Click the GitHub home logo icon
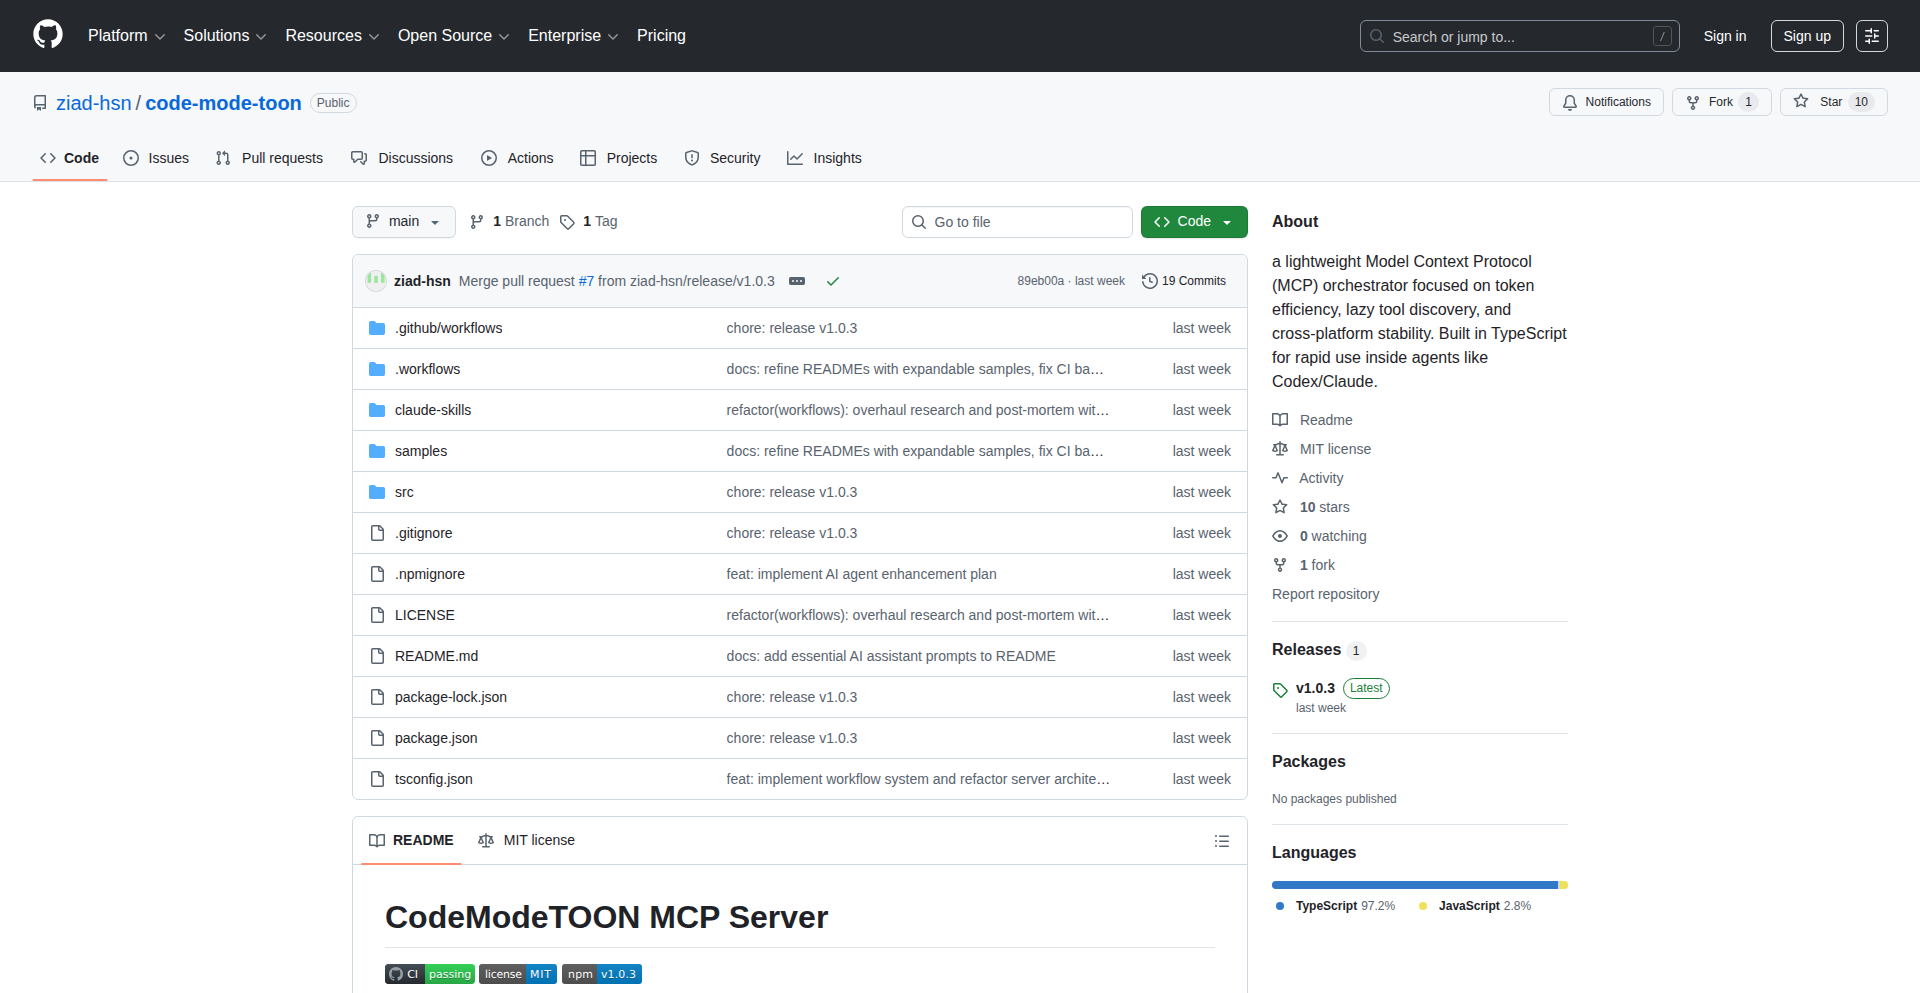Viewport: 1920px width, 993px height. pyautogui.click(x=47, y=35)
